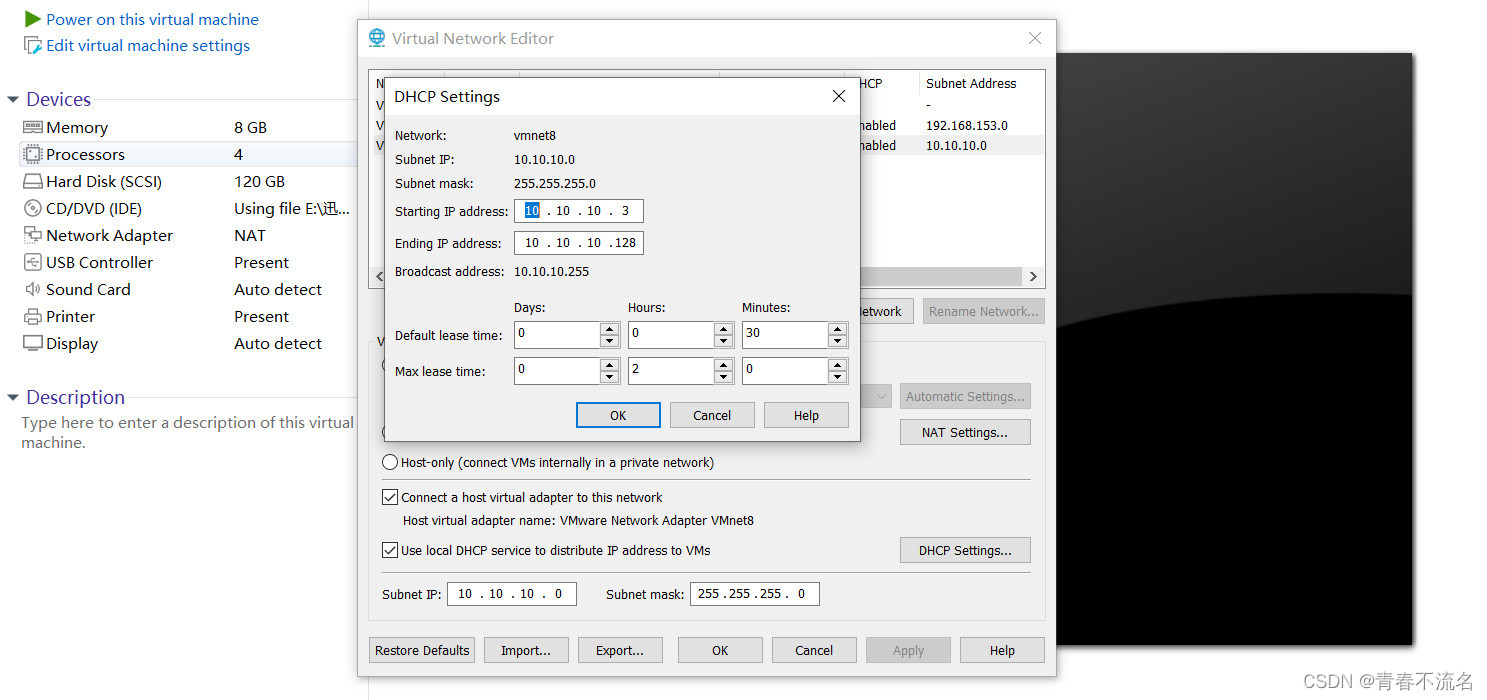Select the USB Controller icon

[x=33, y=262]
